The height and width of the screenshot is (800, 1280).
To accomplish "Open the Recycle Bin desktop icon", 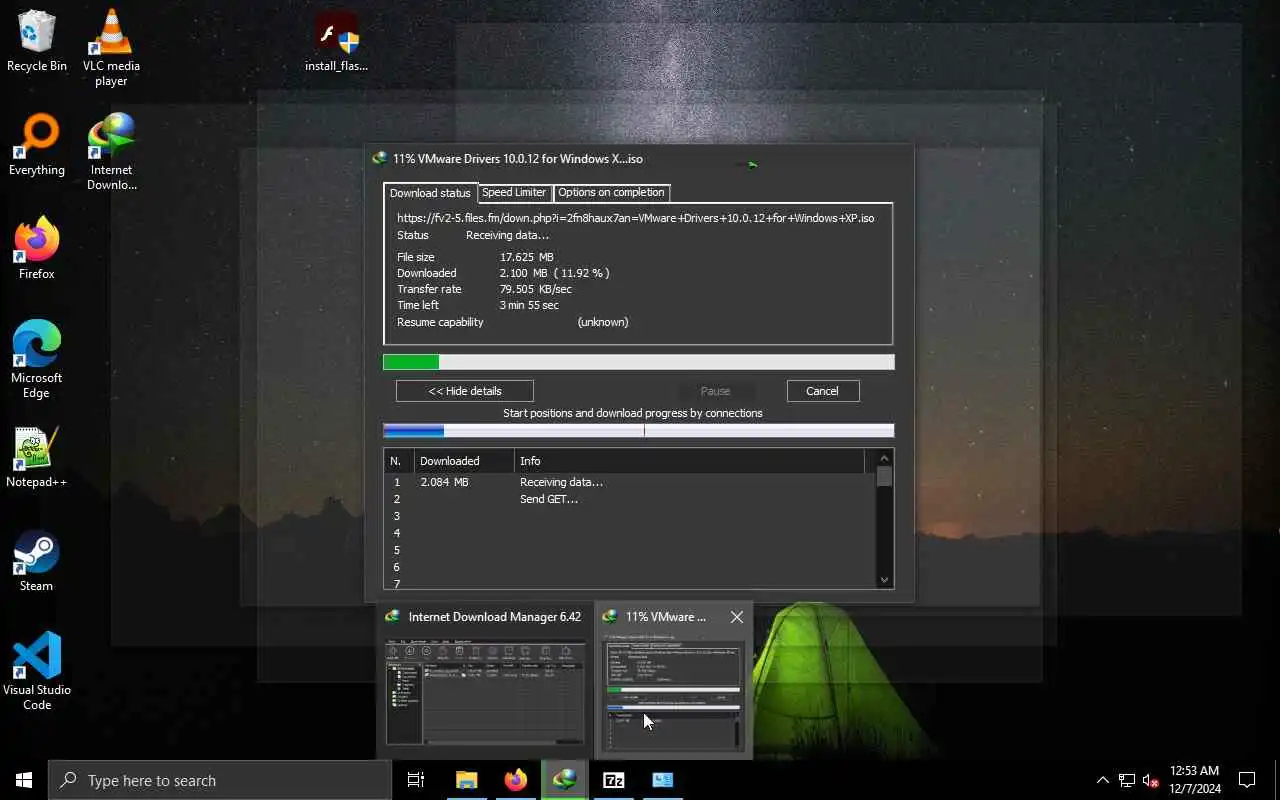I will click(x=37, y=42).
